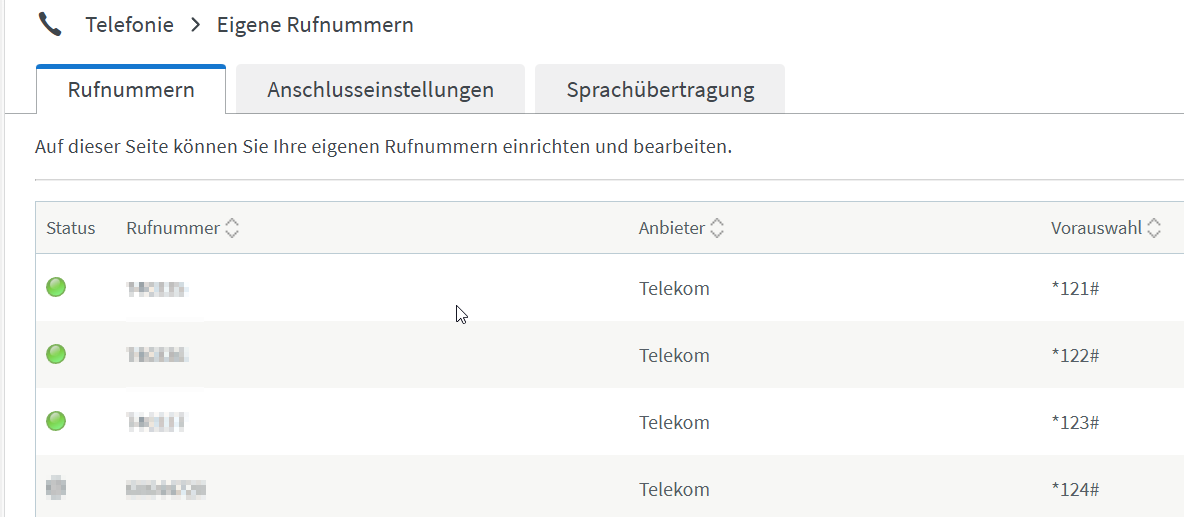Image resolution: width=1184 pixels, height=517 pixels.
Task: Click the phone icon beside Telefonie
Action: (x=50, y=24)
